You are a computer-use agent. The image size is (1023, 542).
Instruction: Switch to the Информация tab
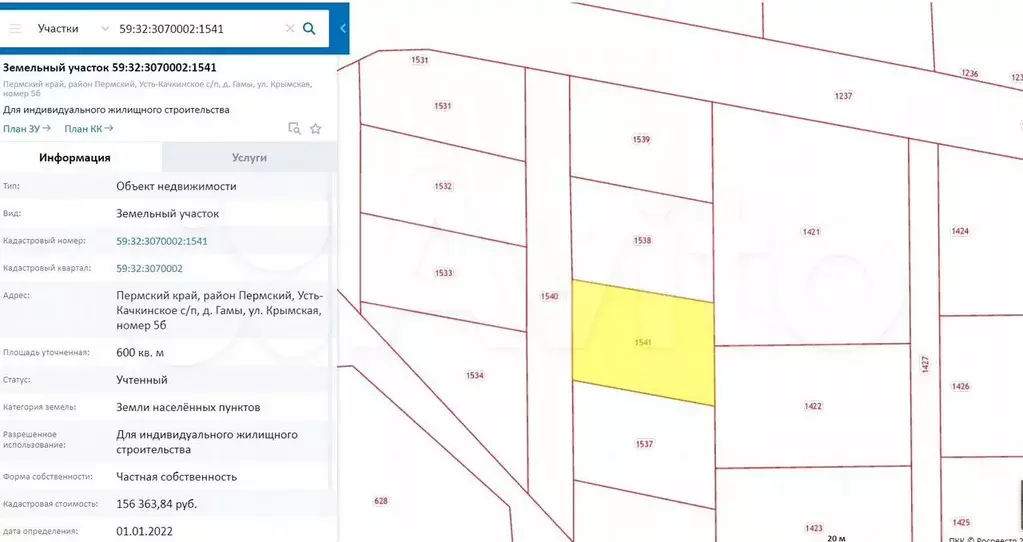74,158
